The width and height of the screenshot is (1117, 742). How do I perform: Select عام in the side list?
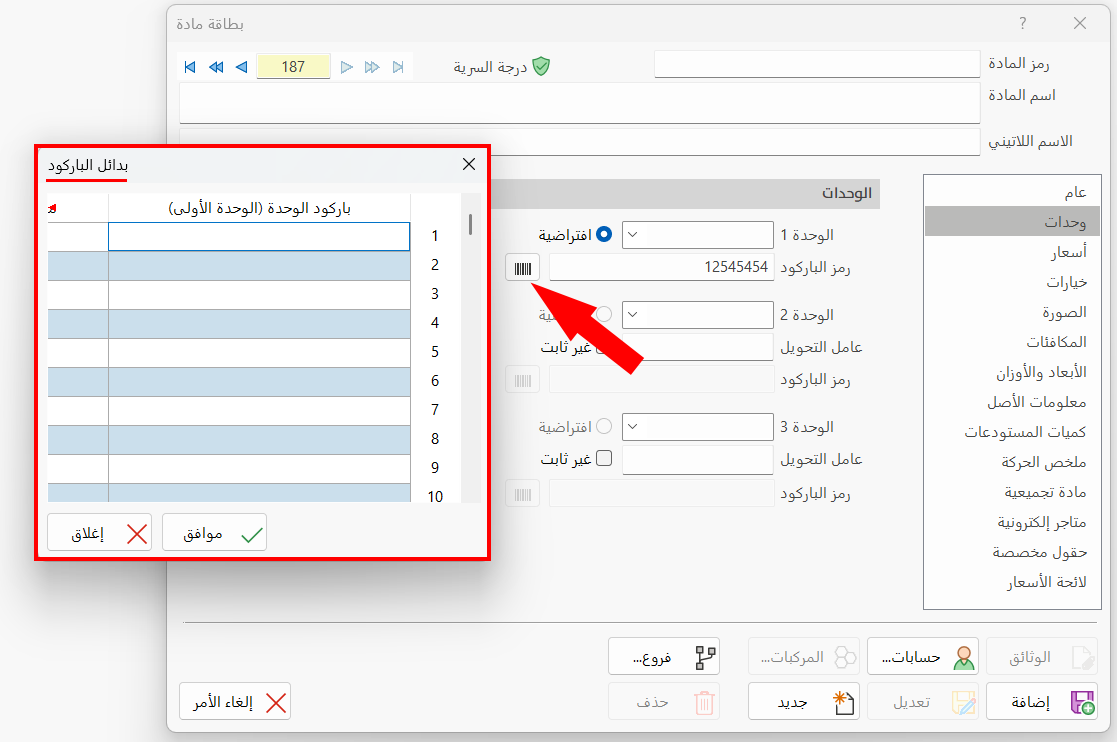coord(1012,192)
